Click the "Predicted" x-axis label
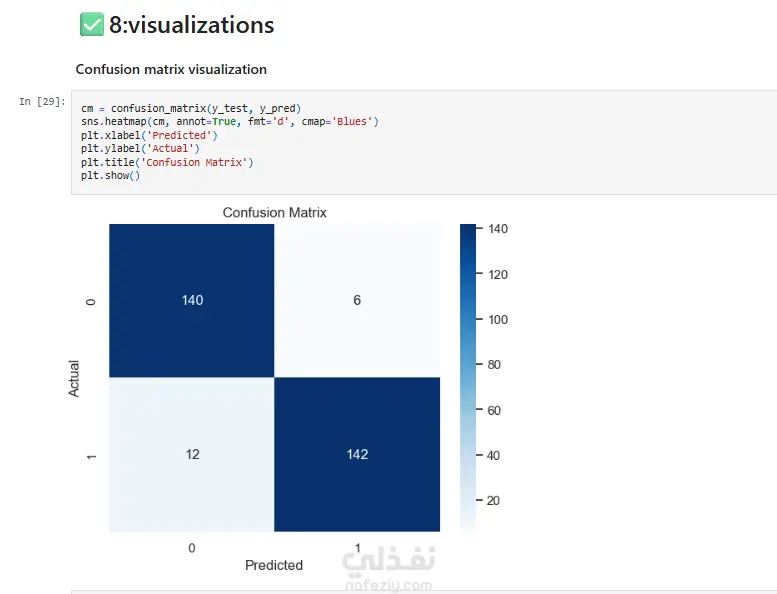The width and height of the screenshot is (777, 594). tap(274, 565)
